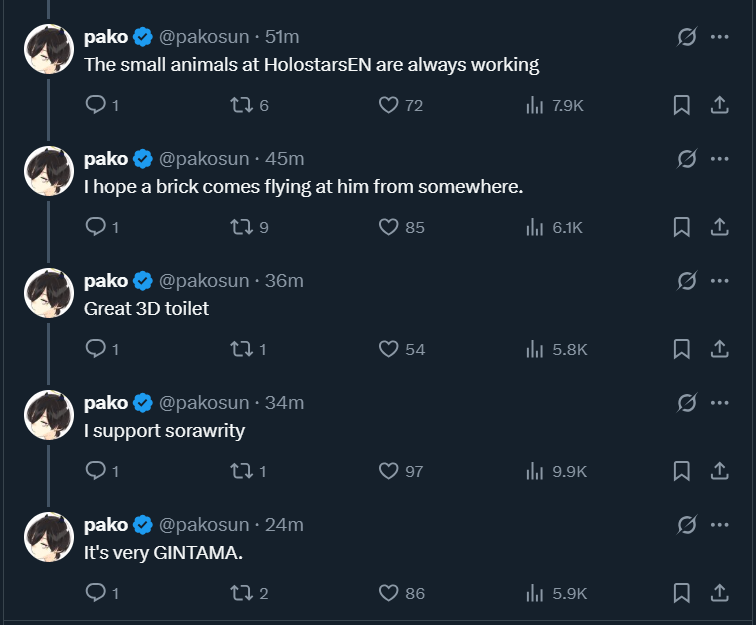The height and width of the screenshot is (625, 756).
Task: Reply to the 'Great 3D toilet' tweet
Action: [x=96, y=349]
